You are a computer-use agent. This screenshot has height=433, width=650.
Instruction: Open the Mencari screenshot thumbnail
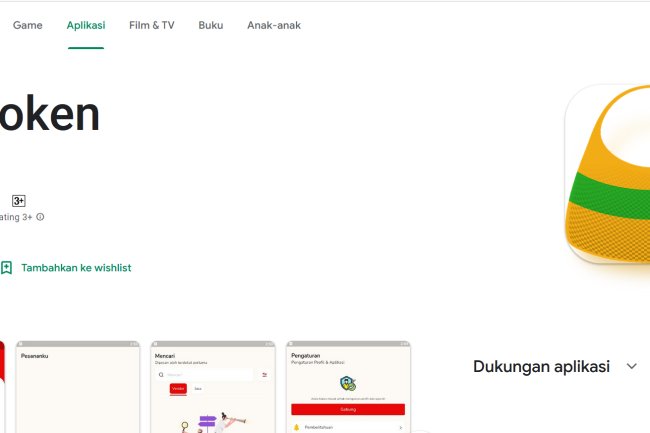click(x=212, y=388)
